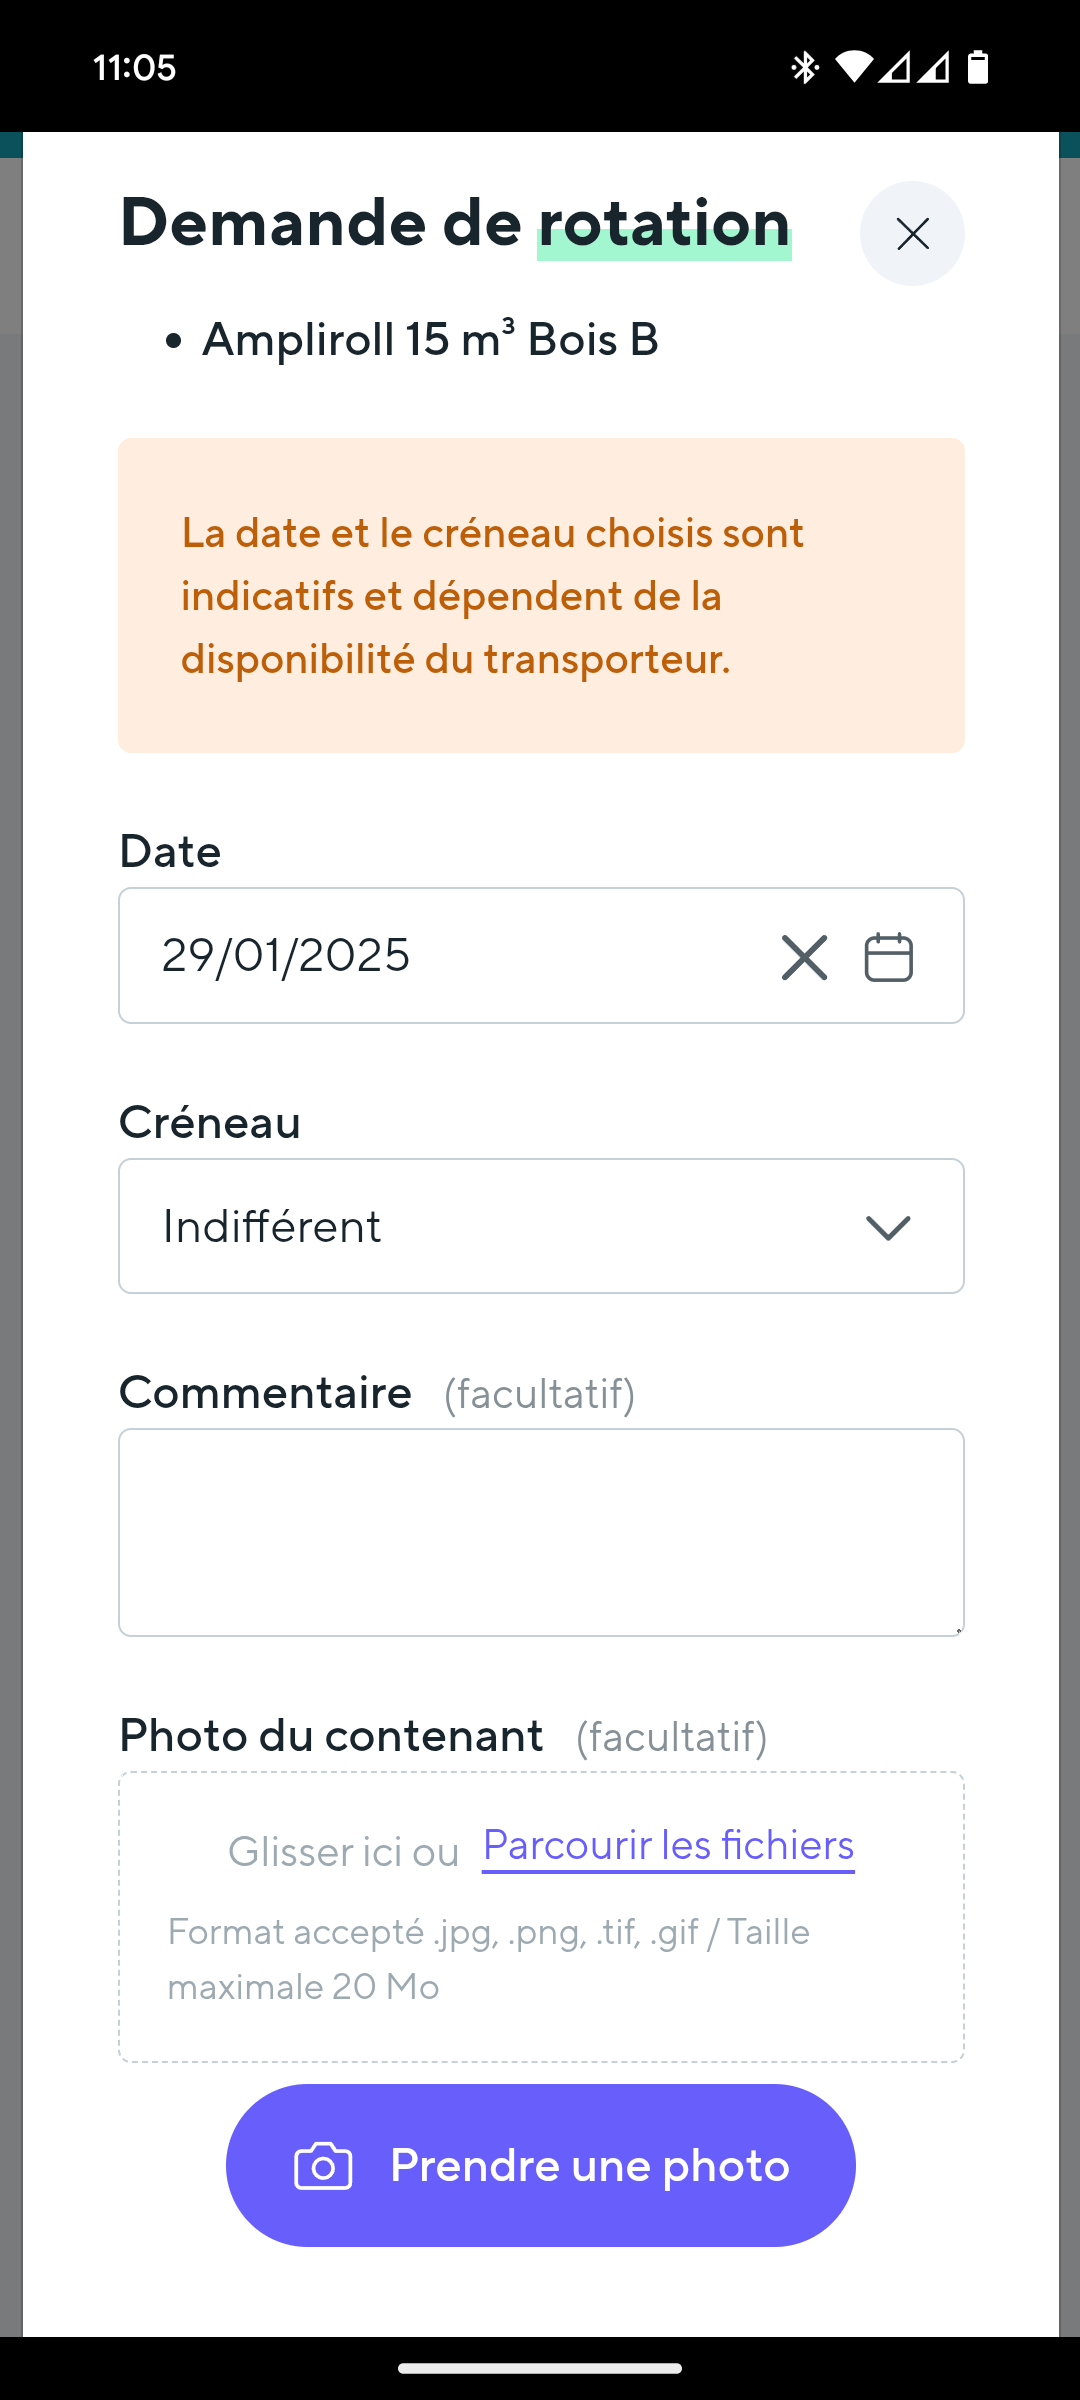
Task: Click the Glisser ici ou drop zone
Action: 343,1852
